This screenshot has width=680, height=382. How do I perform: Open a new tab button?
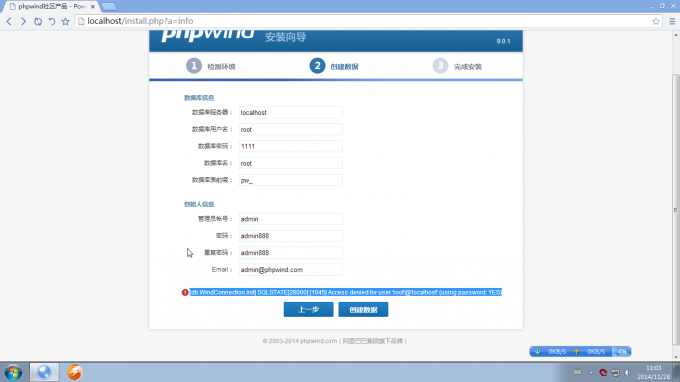click(108, 7)
